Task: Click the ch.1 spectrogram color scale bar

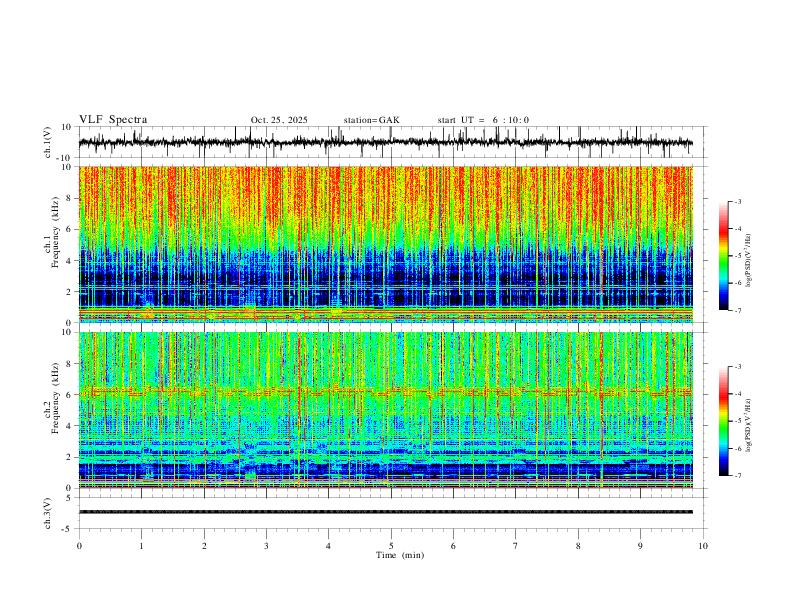Action: point(723,256)
